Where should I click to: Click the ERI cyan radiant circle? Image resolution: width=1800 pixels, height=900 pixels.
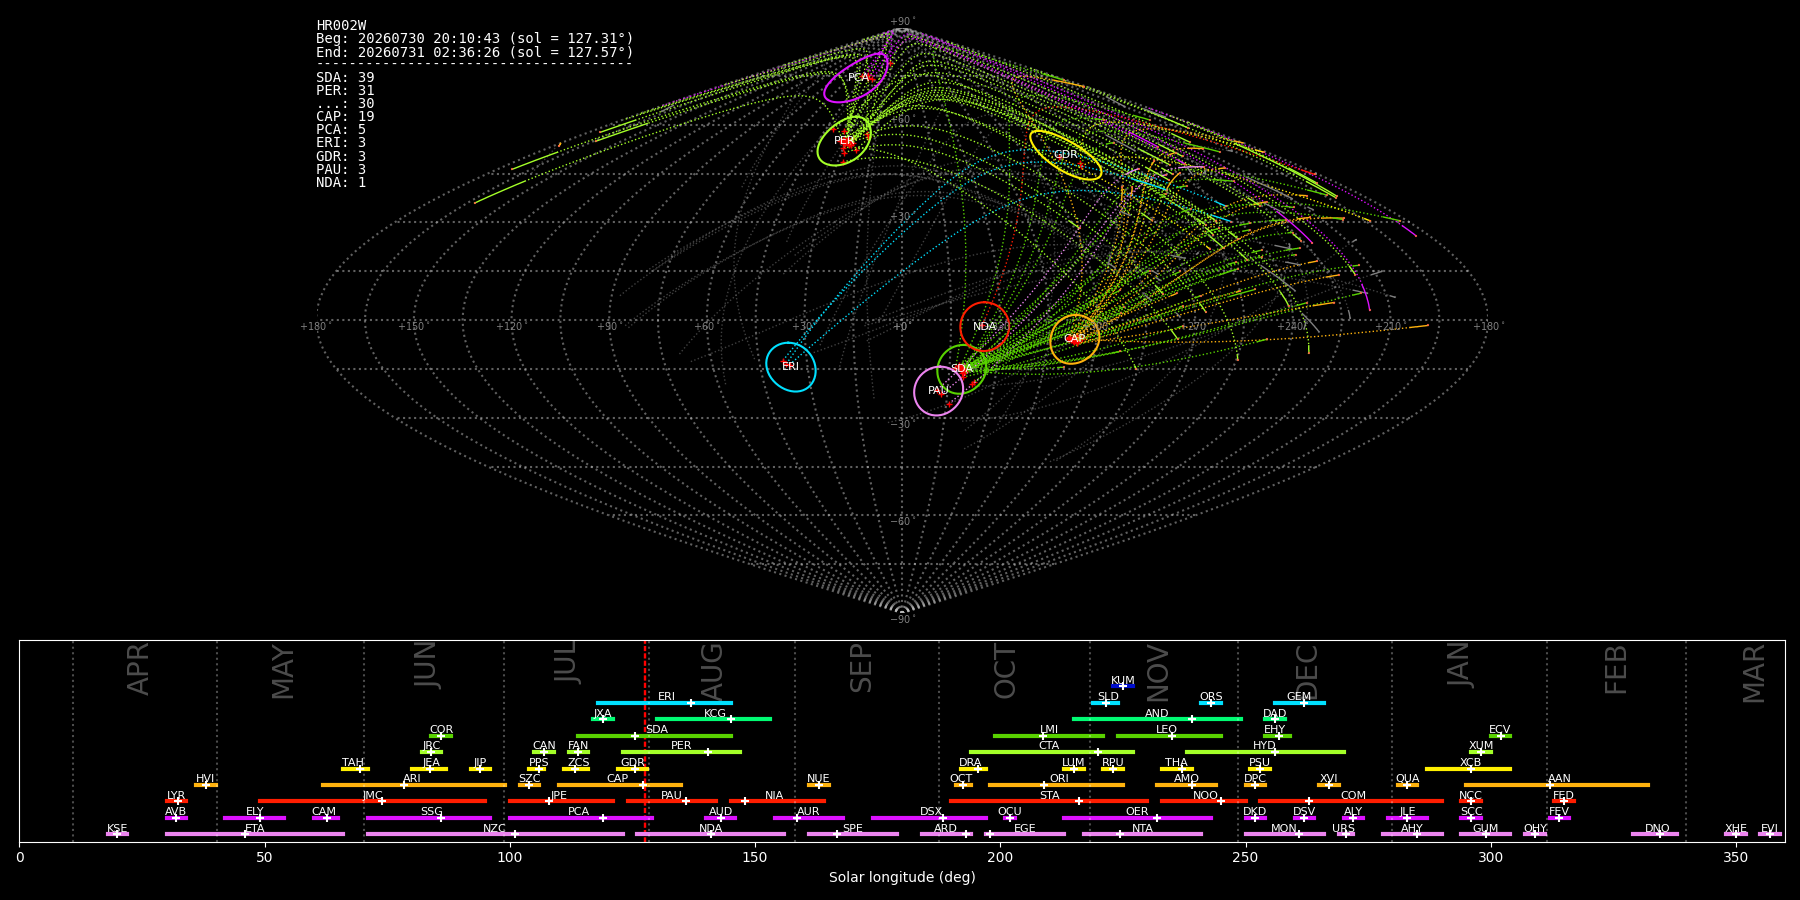tap(791, 367)
